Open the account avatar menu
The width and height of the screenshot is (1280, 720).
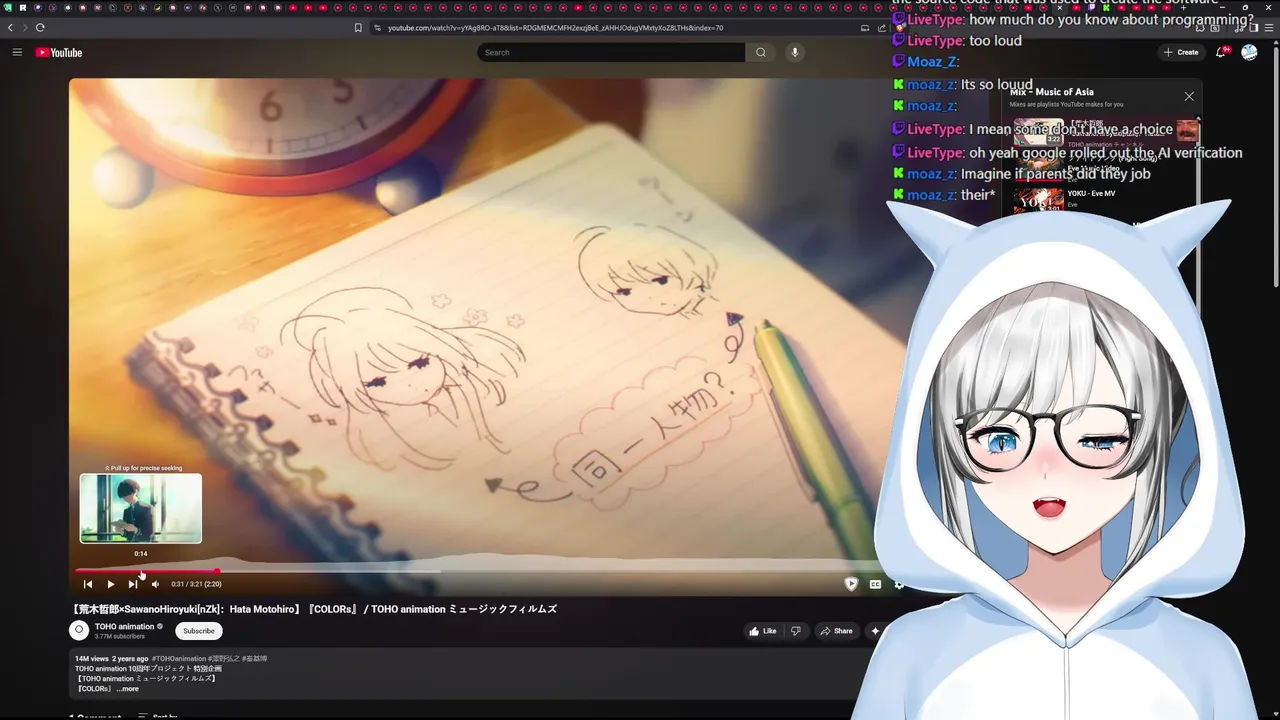tap(1249, 52)
